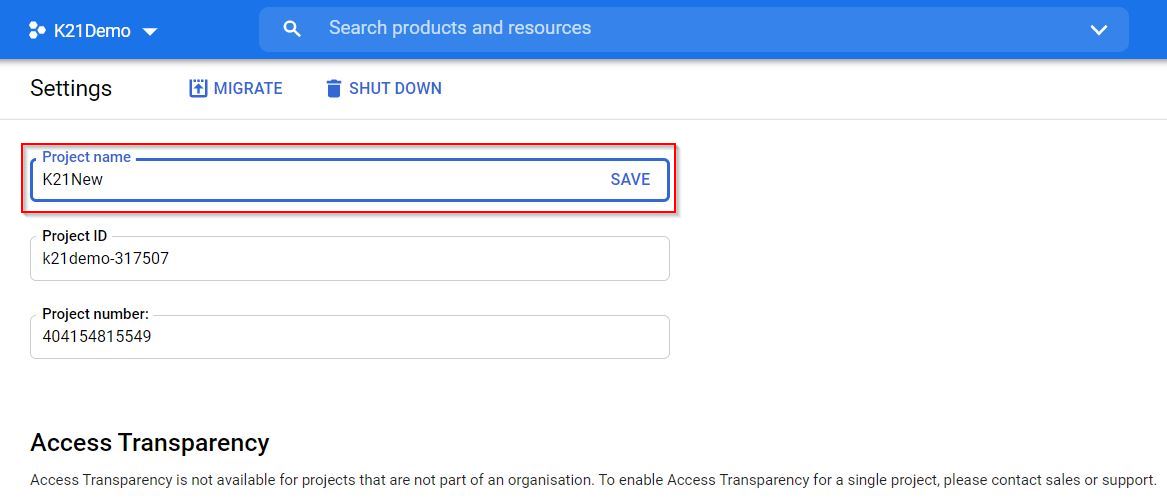1167x499 pixels.
Task: Click the "Project number:" field label
Action: pos(95,314)
